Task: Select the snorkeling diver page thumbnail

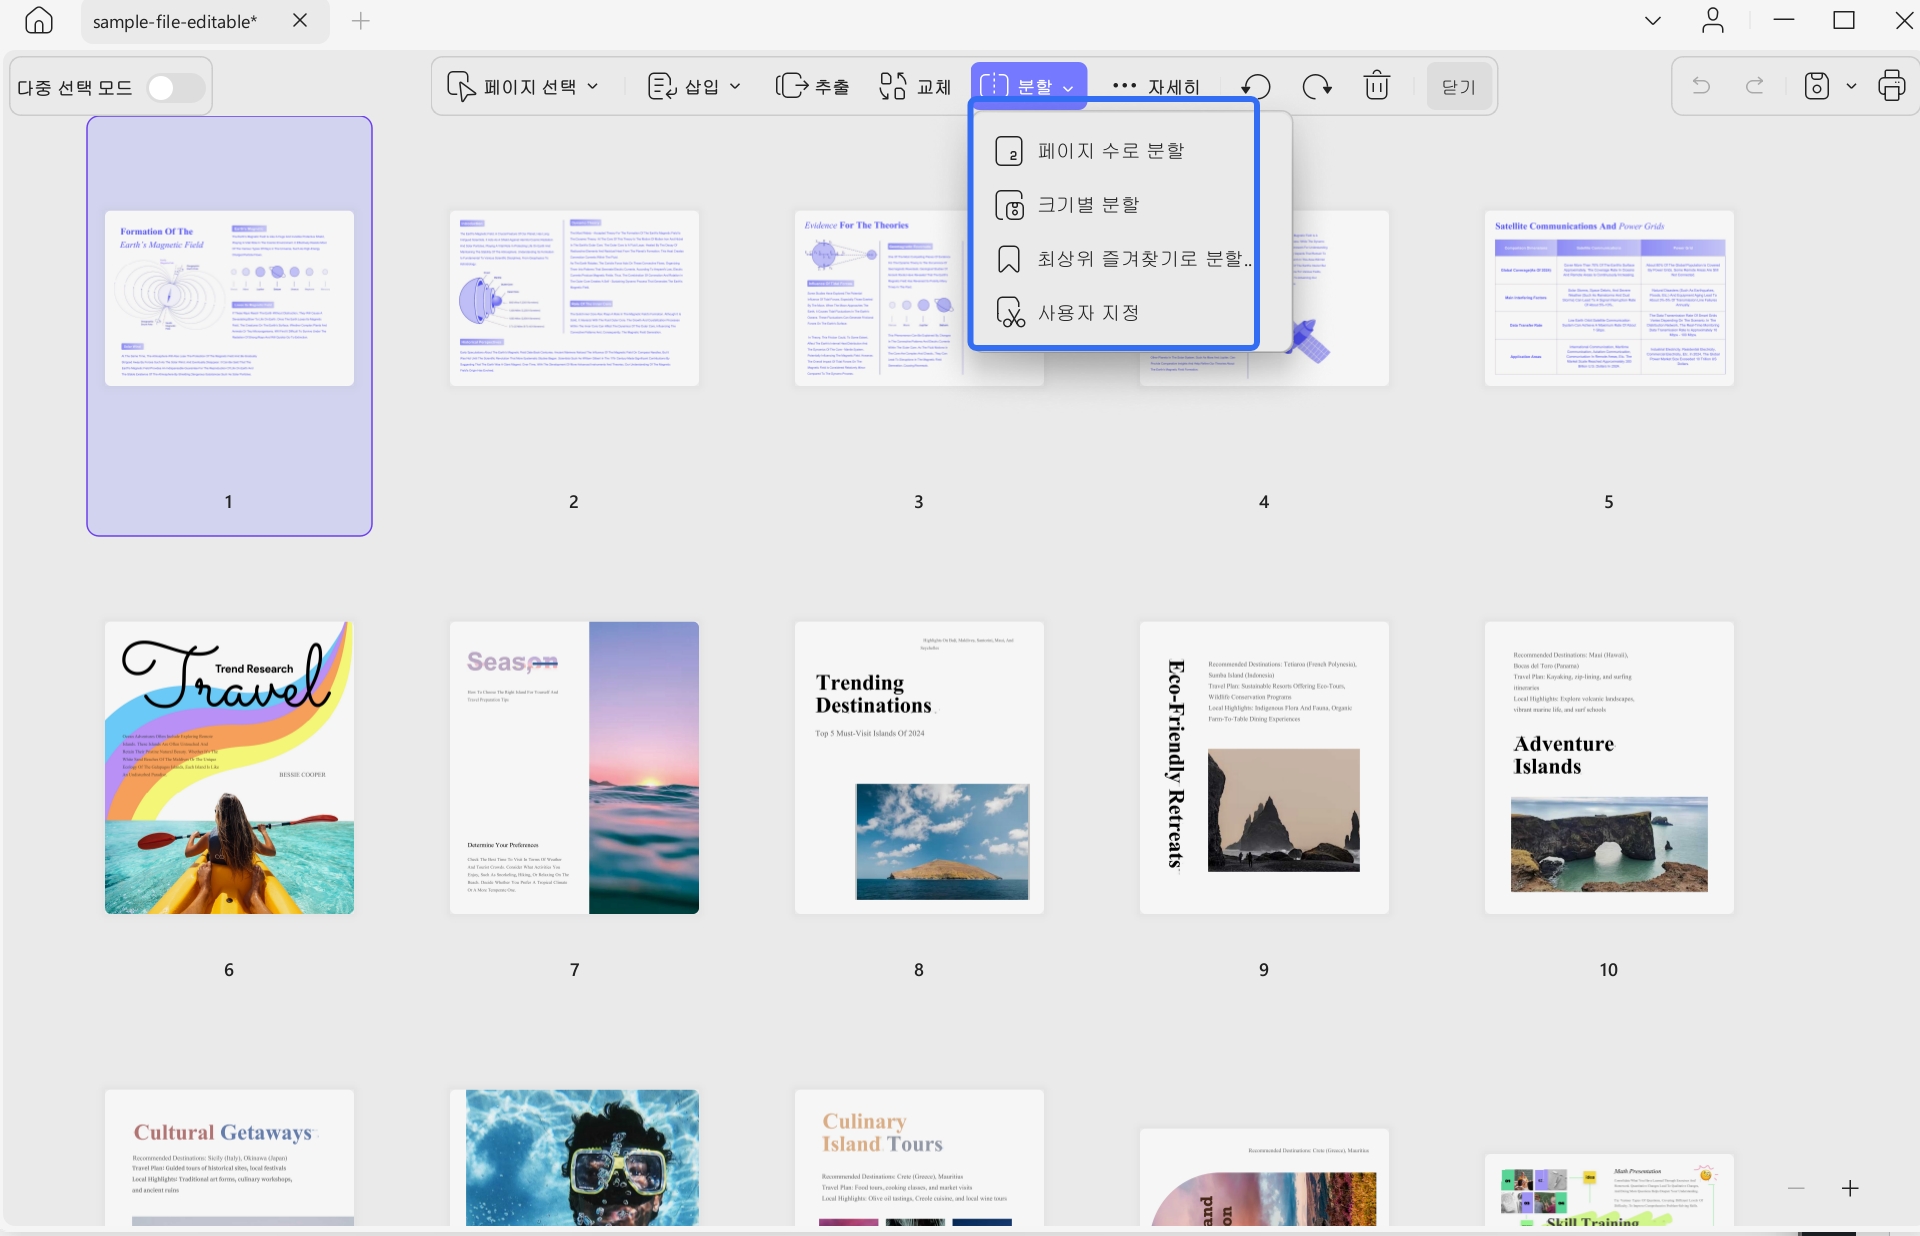Action: coord(574,1158)
